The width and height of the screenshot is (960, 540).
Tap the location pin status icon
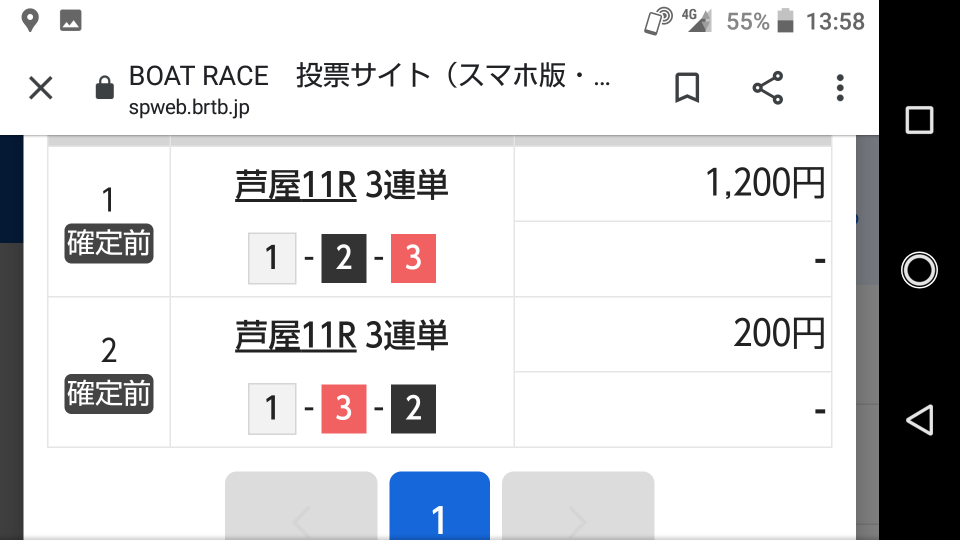click(30, 21)
